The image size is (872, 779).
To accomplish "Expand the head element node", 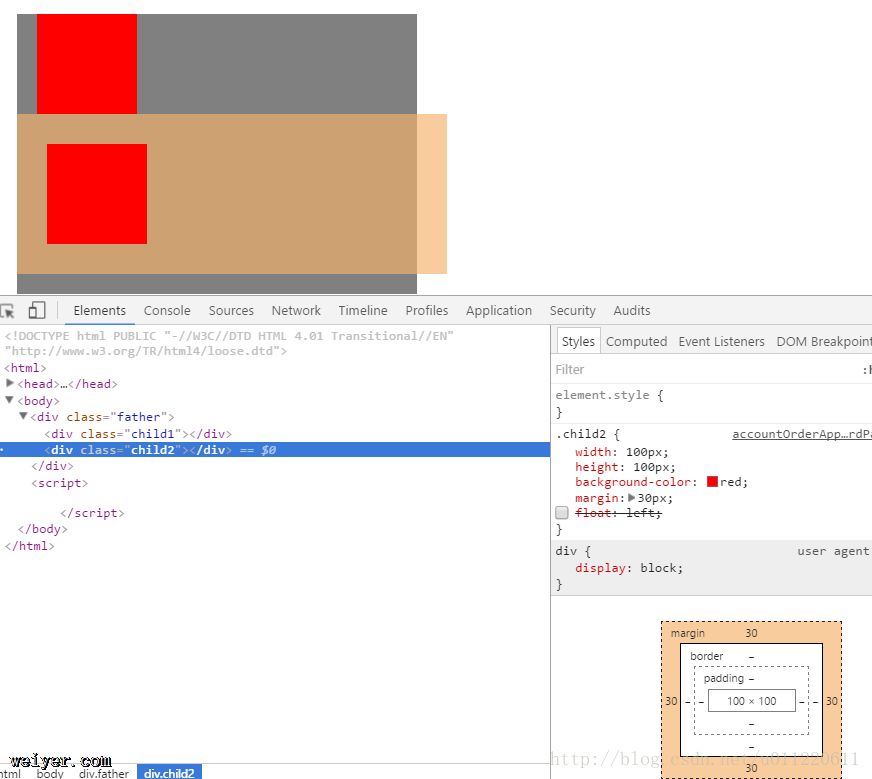I will tap(9, 383).
